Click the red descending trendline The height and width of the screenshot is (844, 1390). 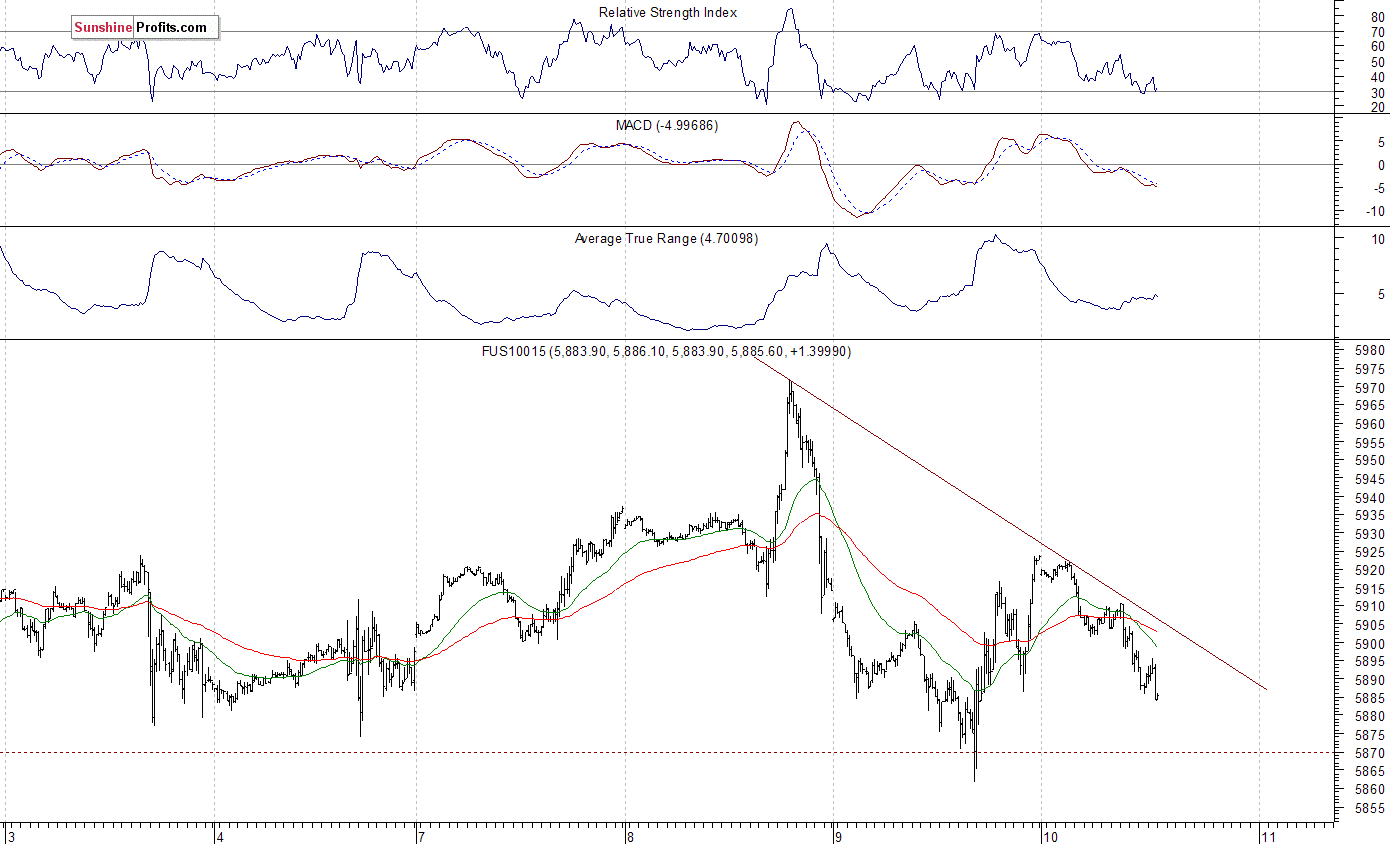[1010, 525]
